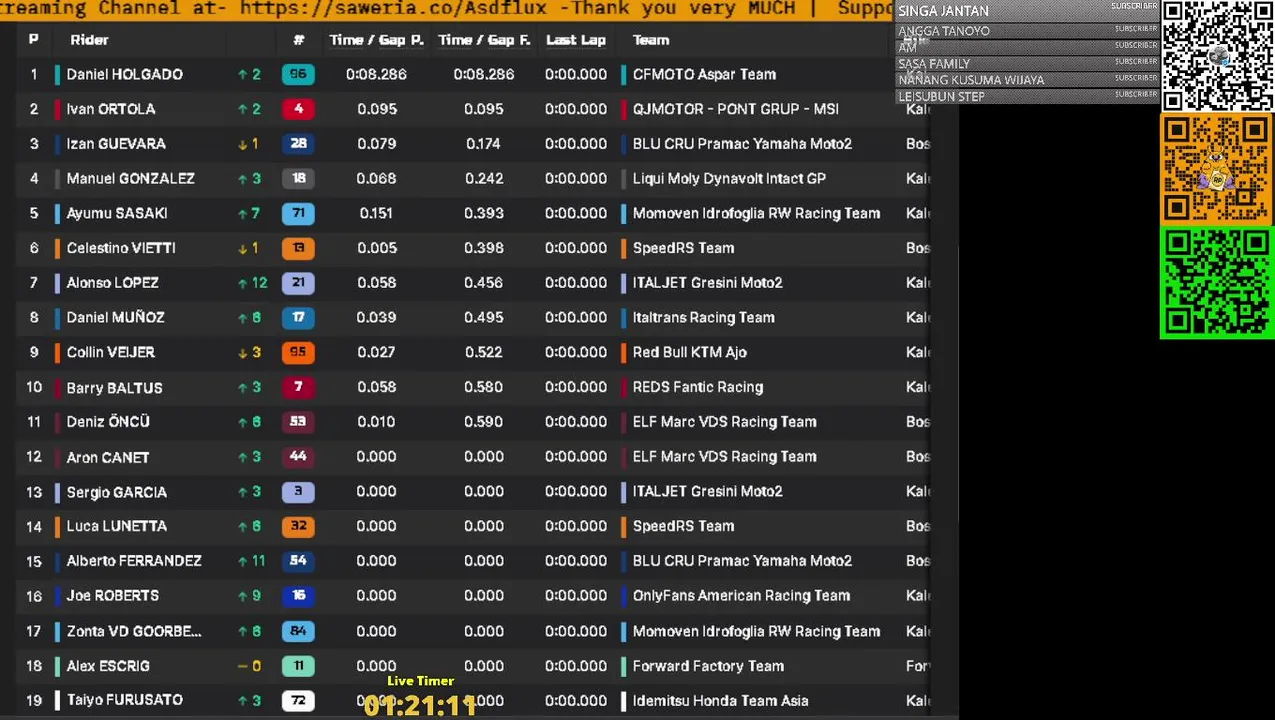Select rider Ivan ORTOLA
Viewport: 1275px width, 720px height.
coord(110,109)
